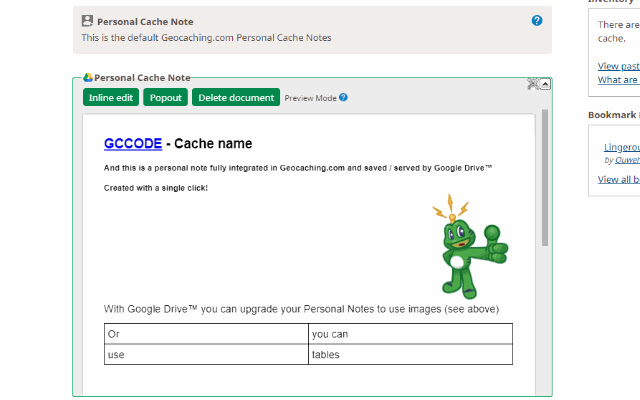Open Preview Mode help question mark
640x400 pixels.
click(343, 97)
